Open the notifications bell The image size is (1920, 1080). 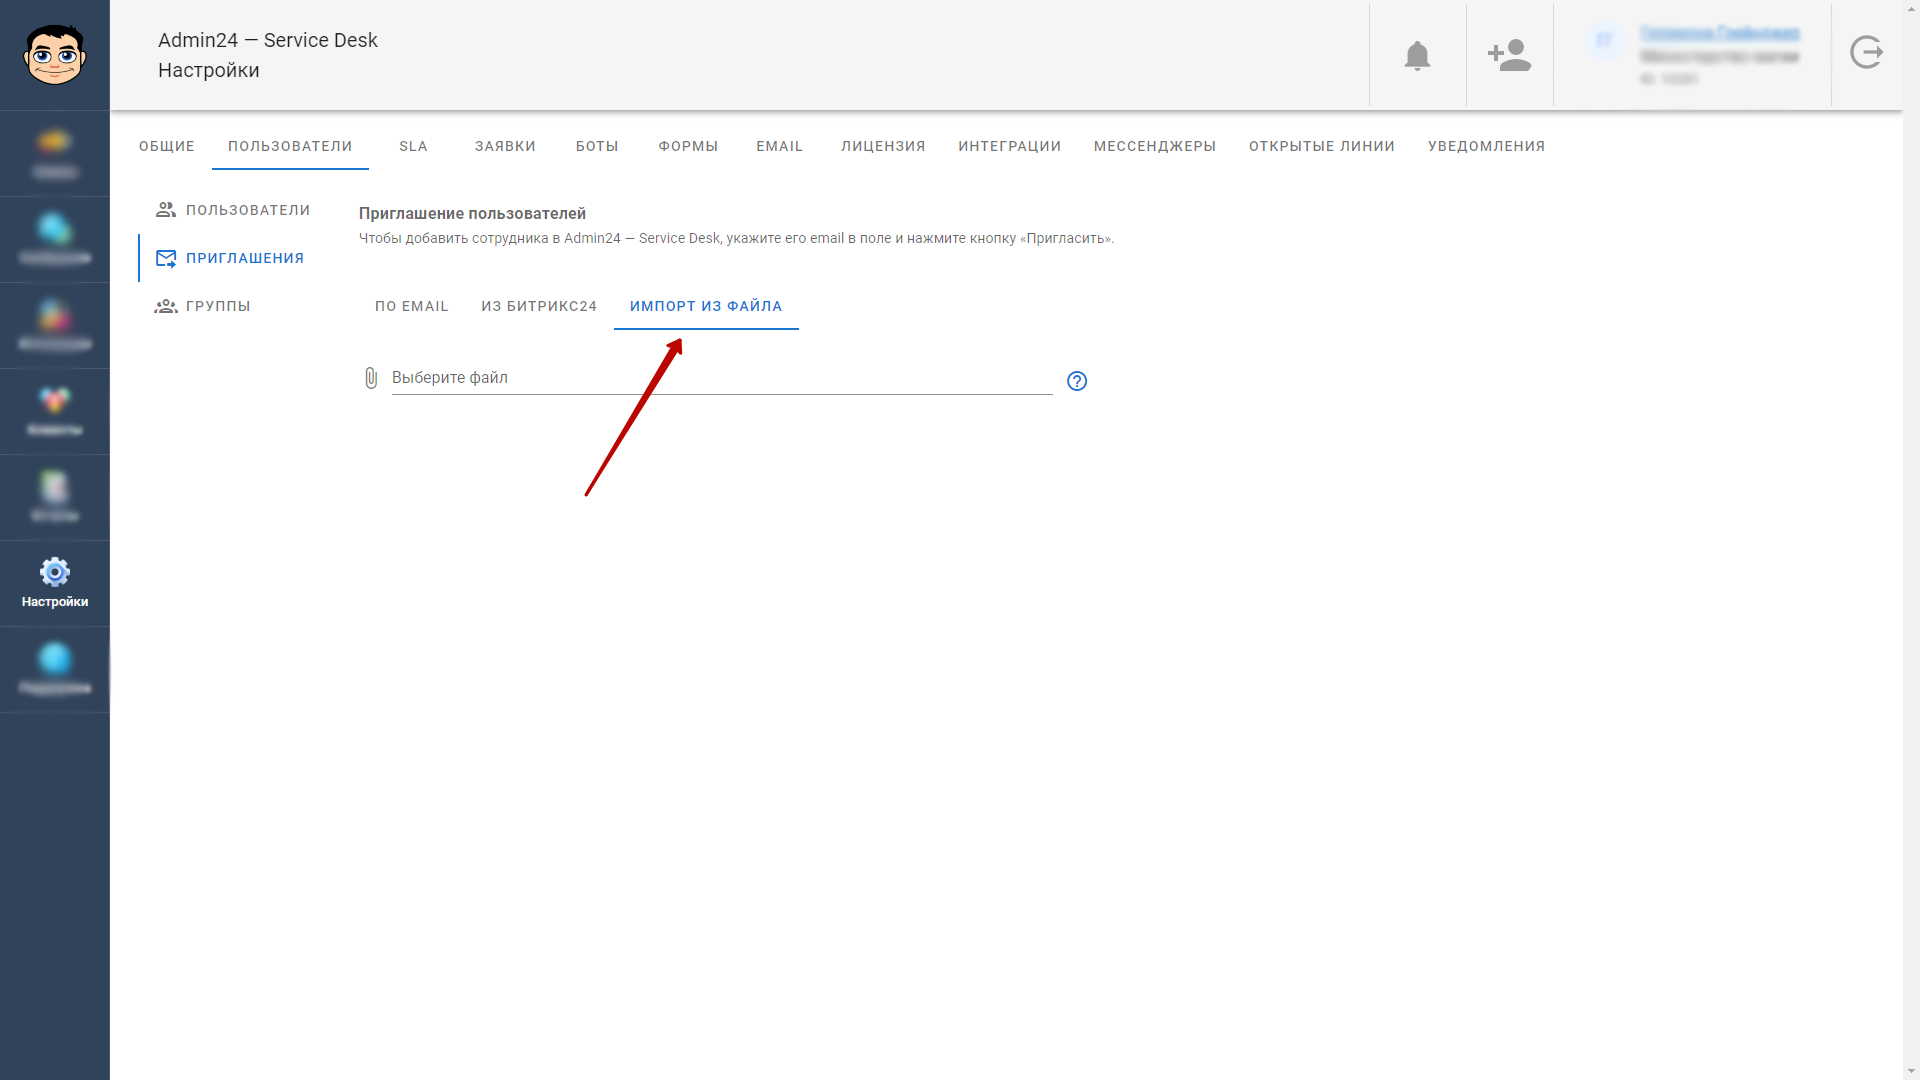1417,55
